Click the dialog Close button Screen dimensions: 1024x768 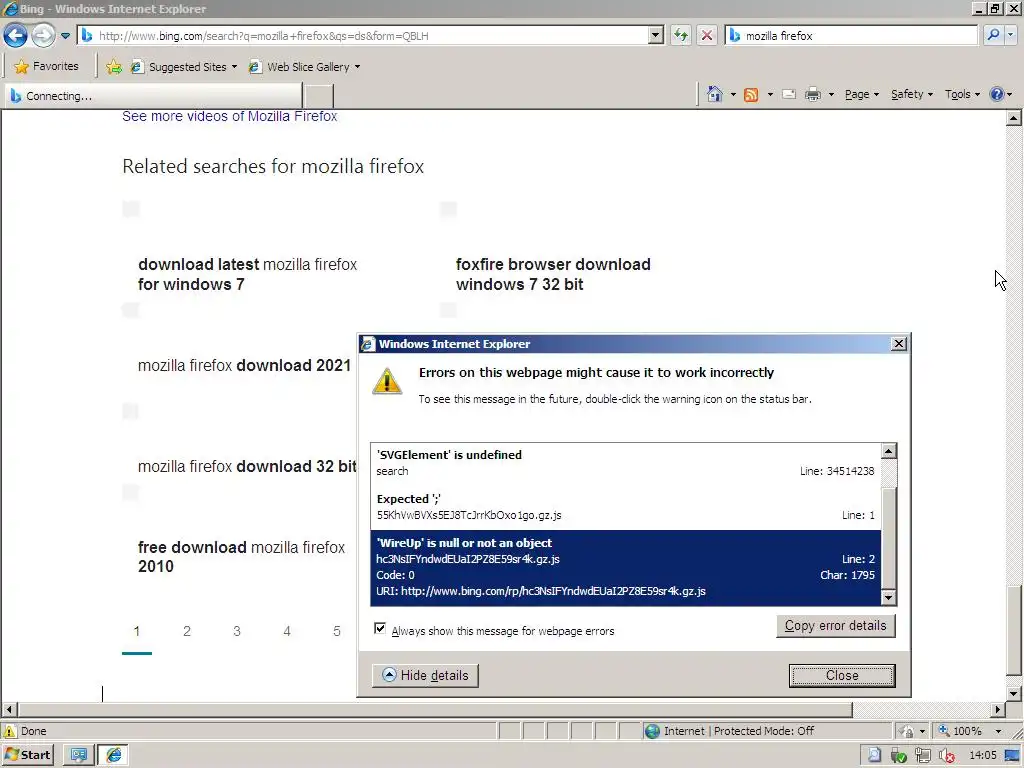click(x=842, y=675)
